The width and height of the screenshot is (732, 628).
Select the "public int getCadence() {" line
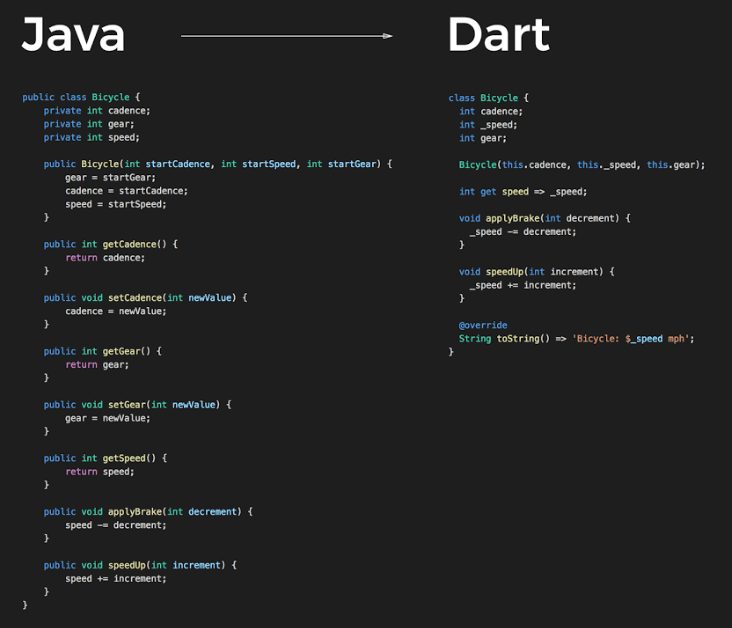point(111,244)
